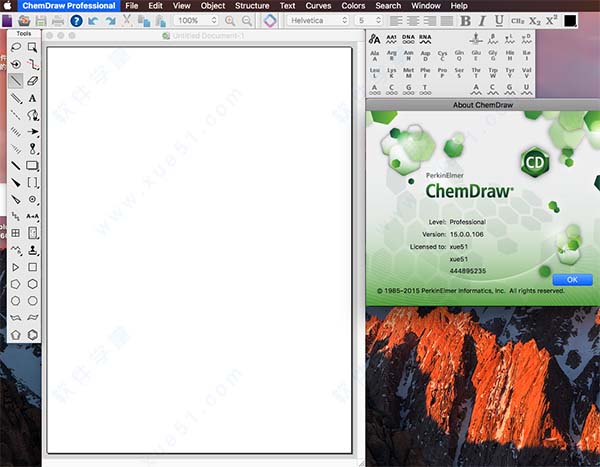600x467 pixels.
Task: Select the Text tool in Tools palette
Action: point(33,98)
